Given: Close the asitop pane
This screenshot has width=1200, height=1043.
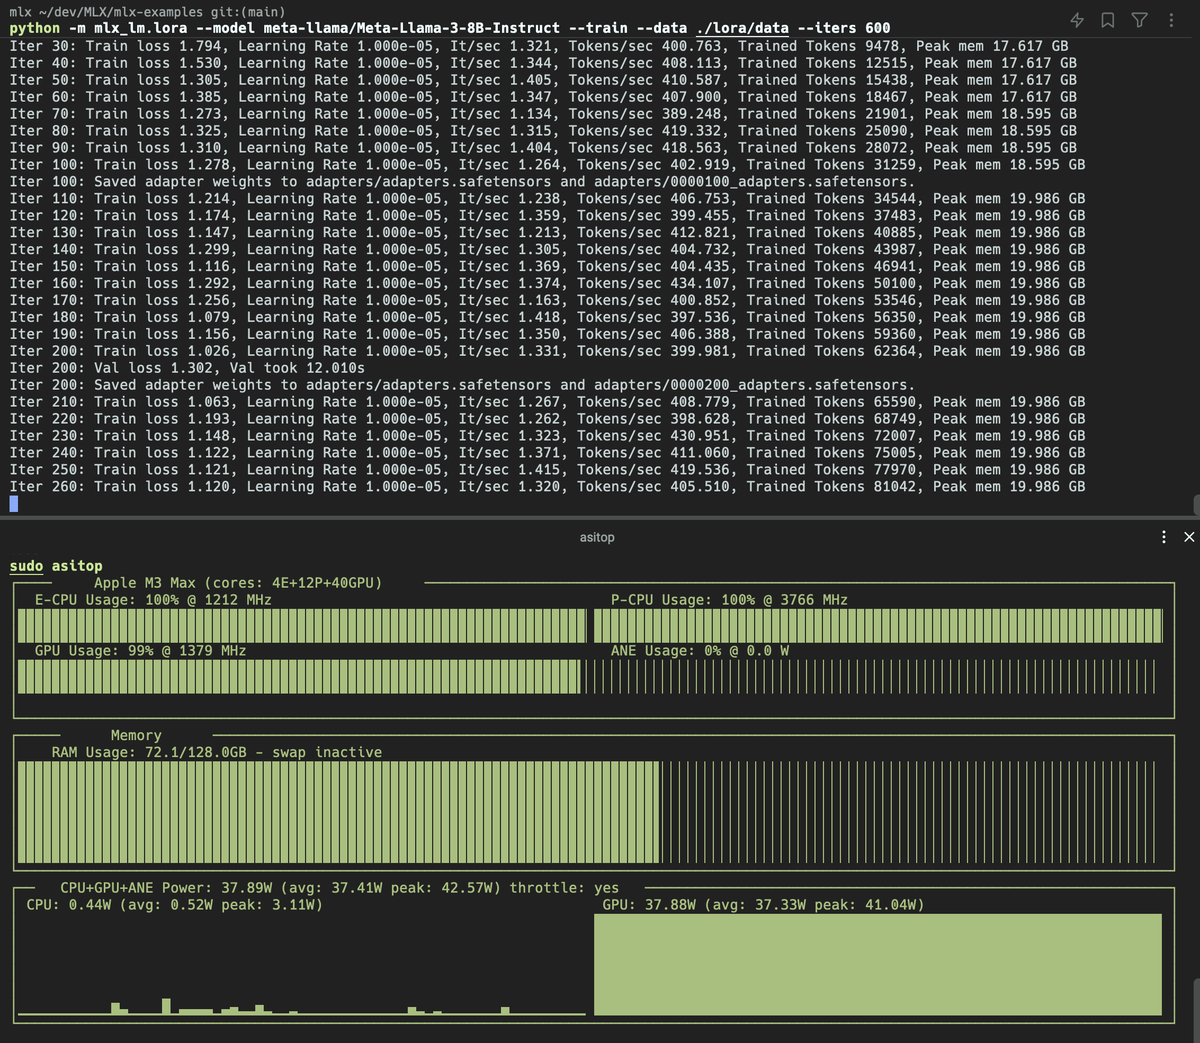Looking at the screenshot, I should (1189, 537).
